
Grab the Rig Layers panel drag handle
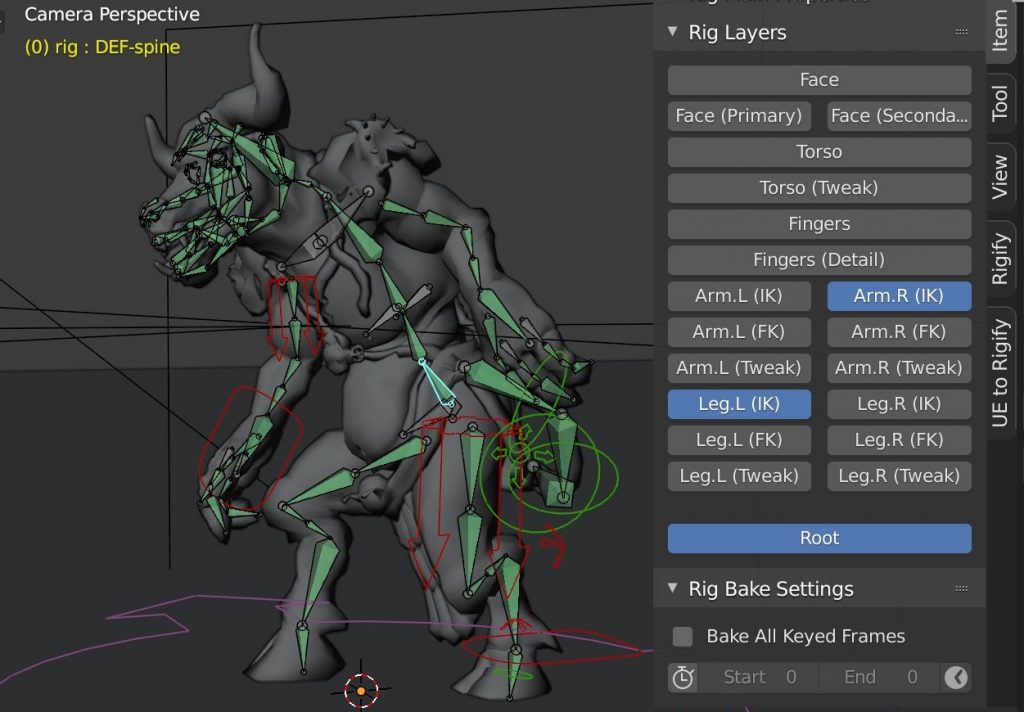[x=961, y=31]
